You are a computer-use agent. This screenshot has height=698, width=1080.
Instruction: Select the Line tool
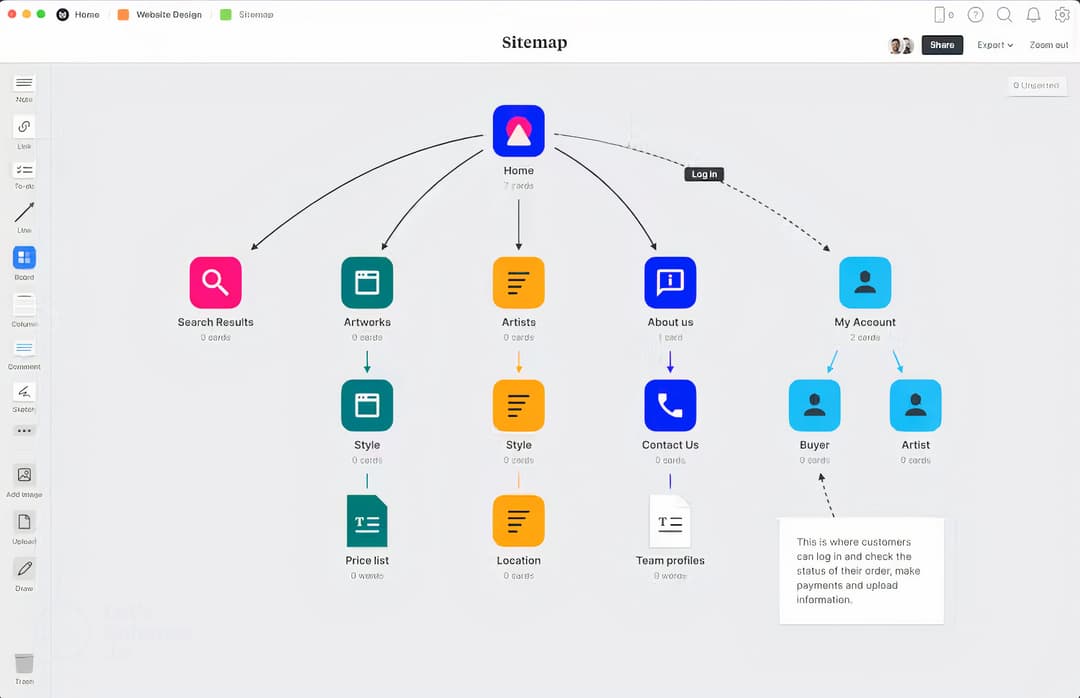click(x=24, y=213)
